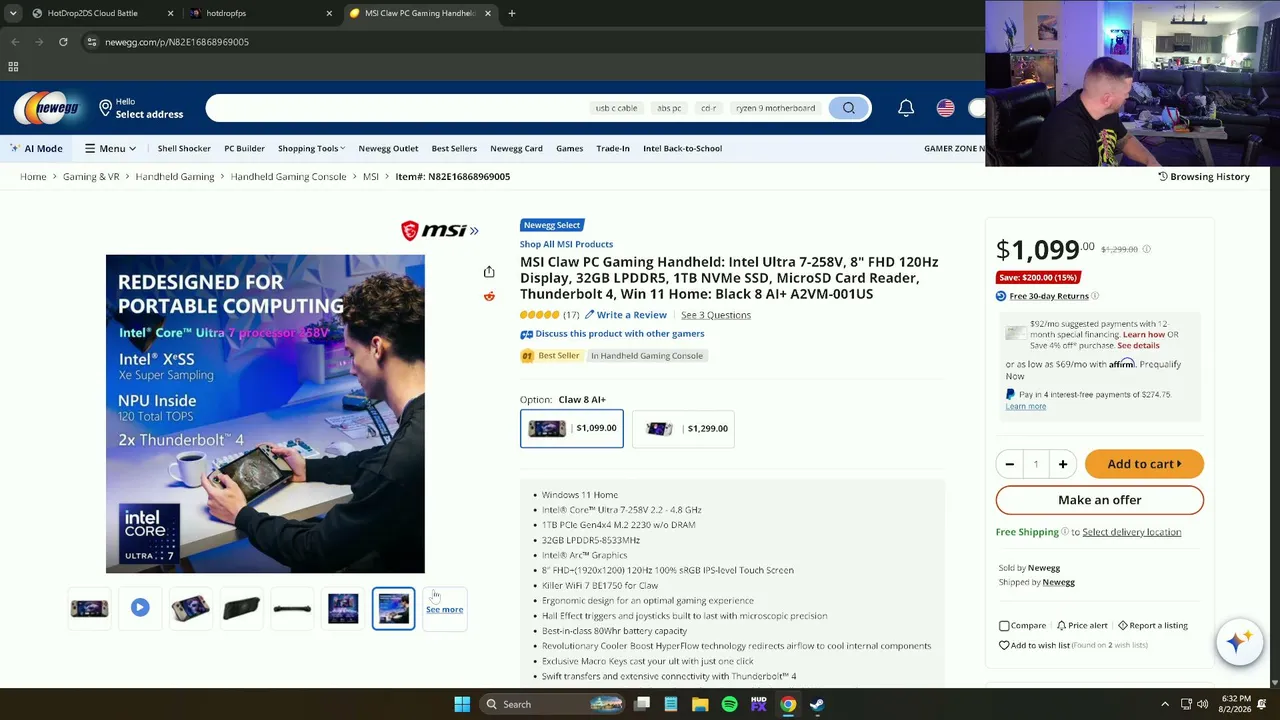The width and height of the screenshot is (1280, 720).
Task: See more product images
Action: 444,609
